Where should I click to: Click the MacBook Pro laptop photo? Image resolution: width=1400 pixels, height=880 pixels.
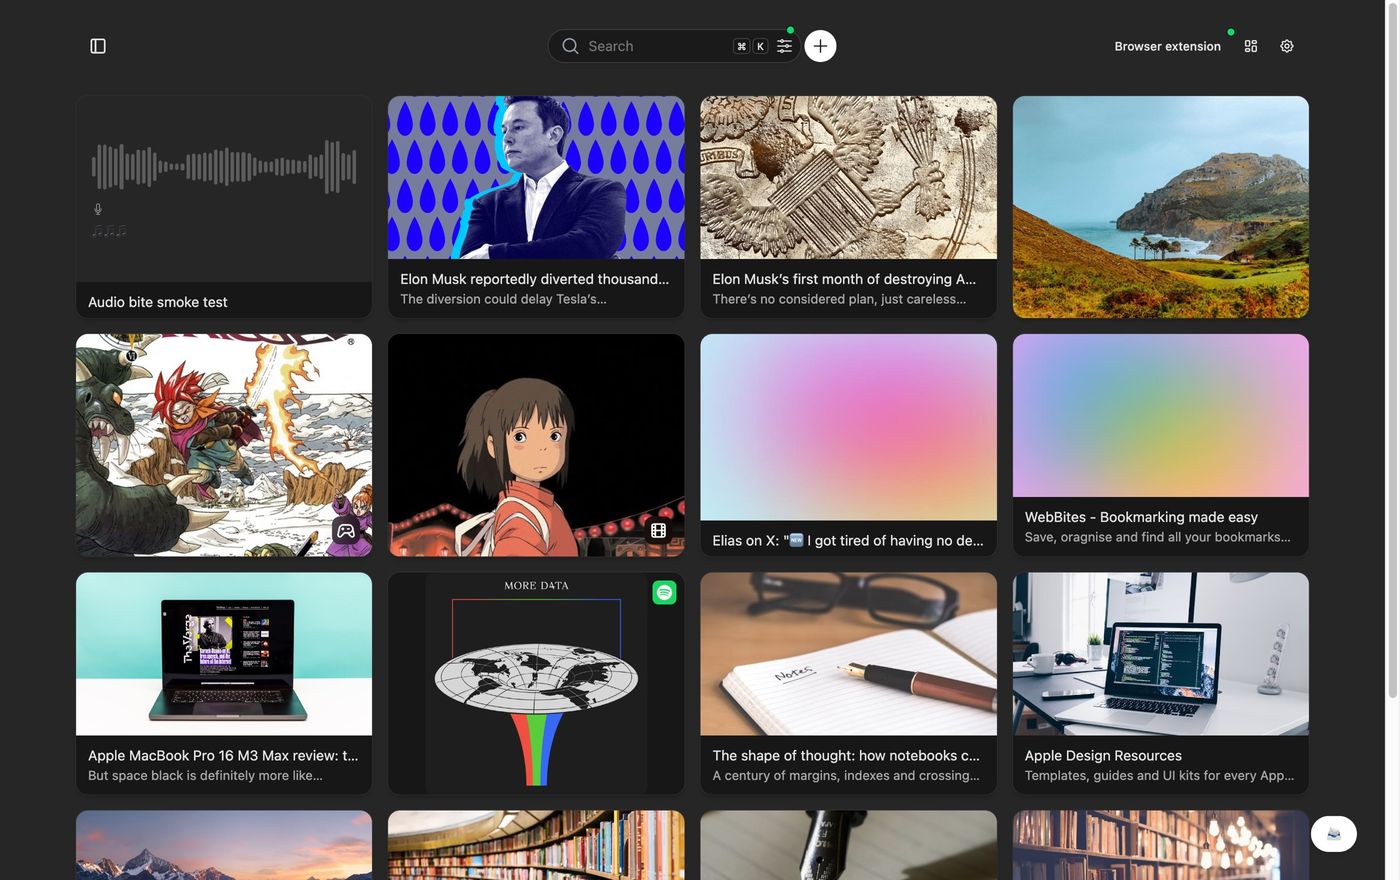point(224,654)
